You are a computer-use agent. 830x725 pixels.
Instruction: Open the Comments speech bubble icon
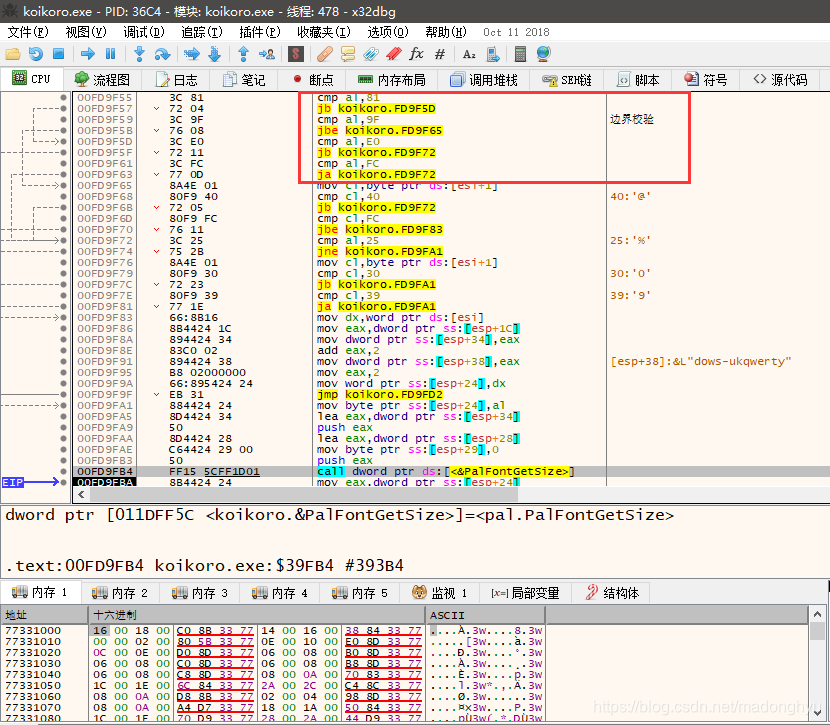(348, 54)
